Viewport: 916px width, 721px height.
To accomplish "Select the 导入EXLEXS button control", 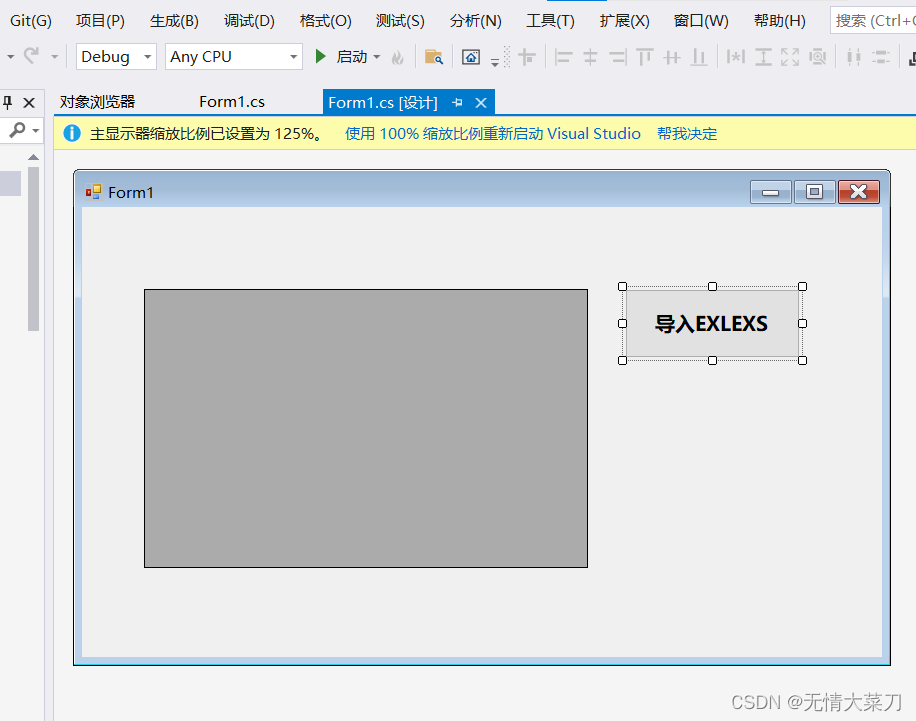I will tap(712, 323).
